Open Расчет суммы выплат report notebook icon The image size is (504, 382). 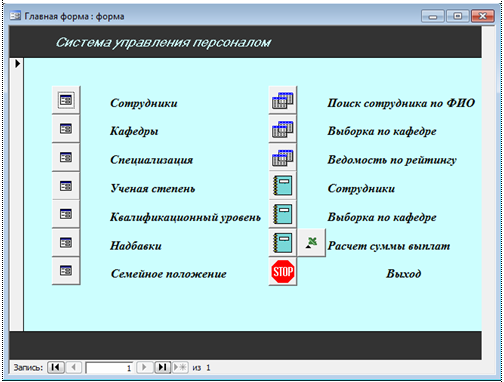(x=283, y=242)
